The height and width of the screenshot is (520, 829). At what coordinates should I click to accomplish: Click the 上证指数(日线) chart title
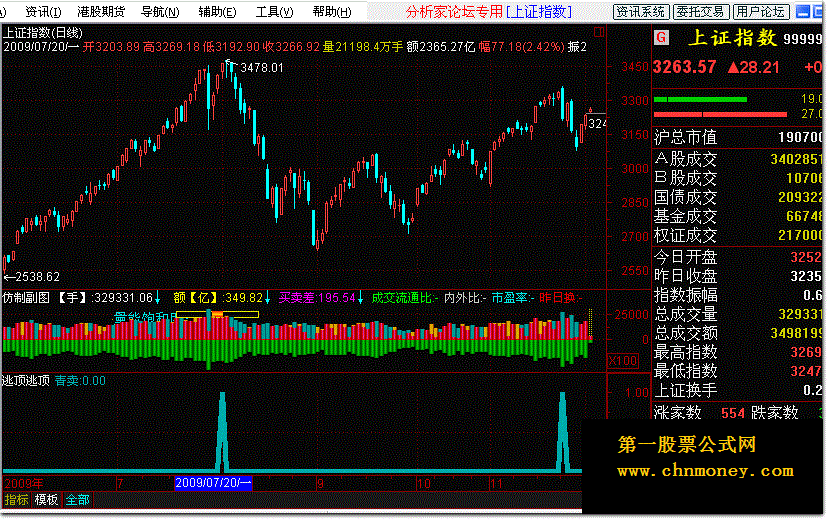coord(43,33)
